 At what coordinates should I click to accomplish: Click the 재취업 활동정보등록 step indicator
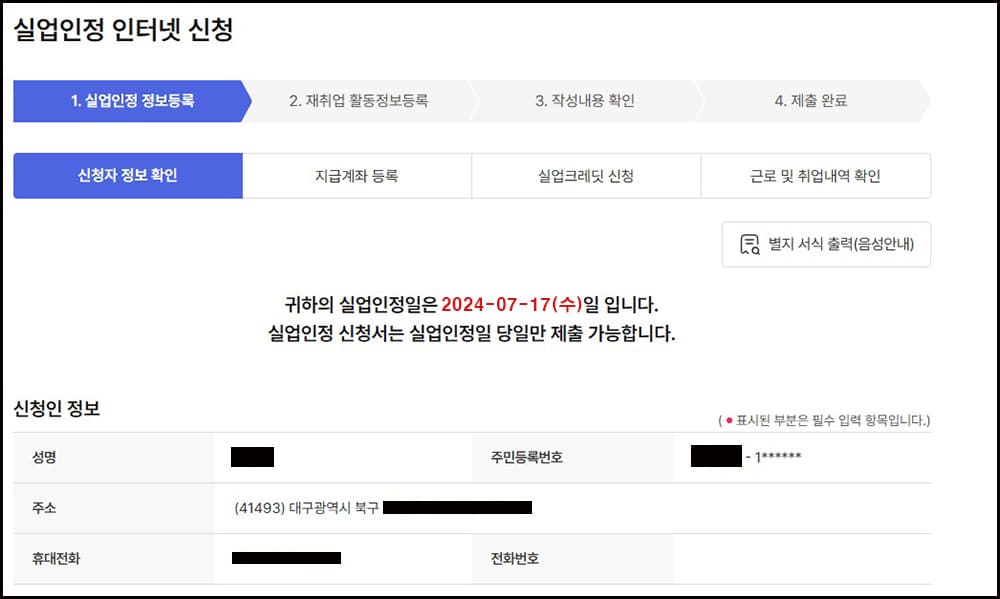tap(357, 101)
